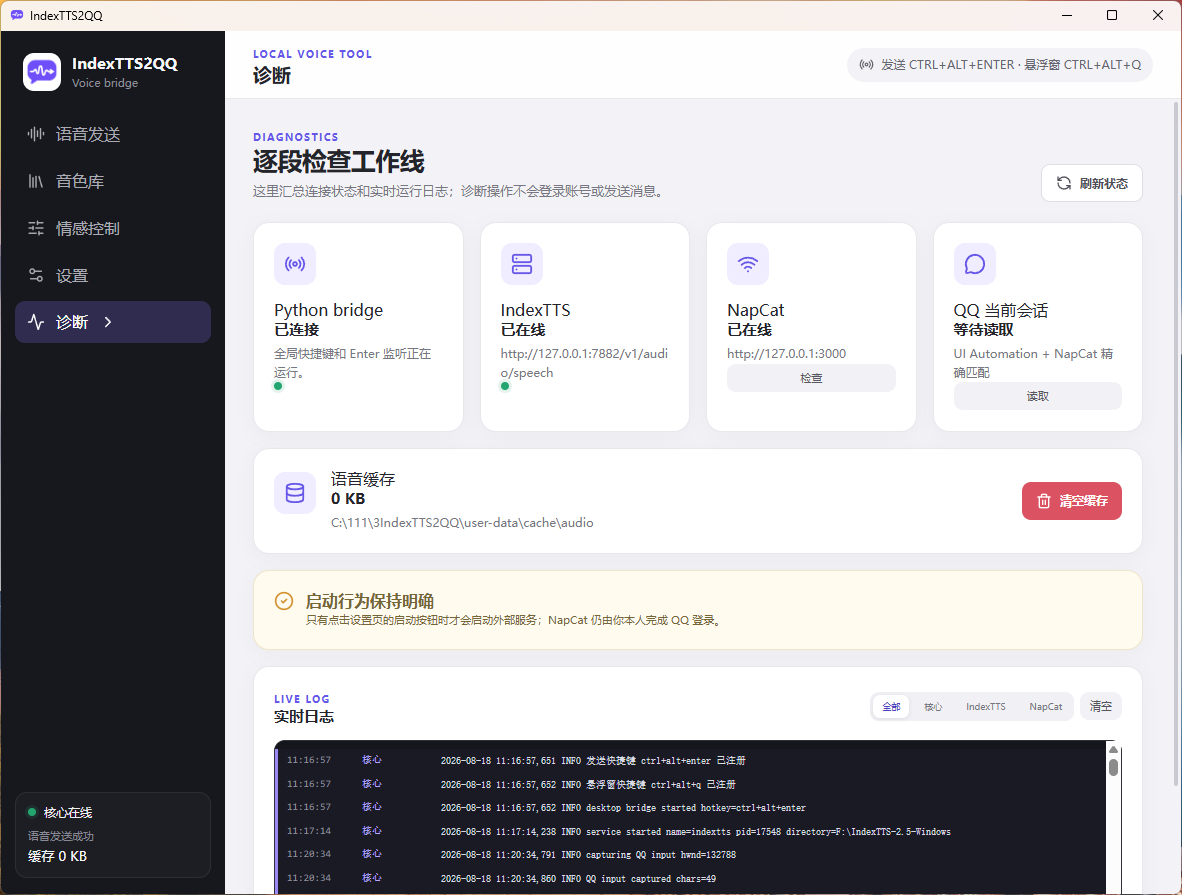
Task: Click log line desktop bridge started
Action: click(x=623, y=808)
